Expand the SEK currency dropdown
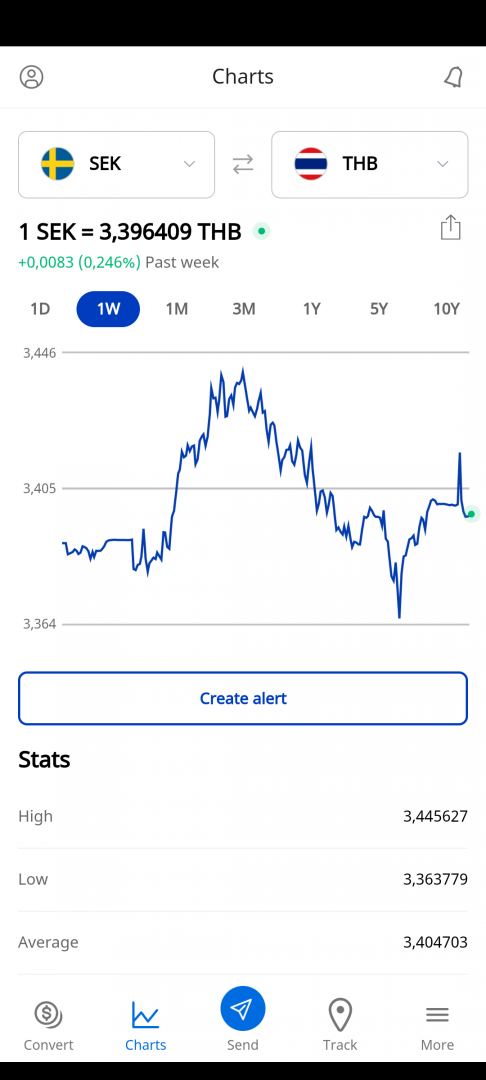Image resolution: width=486 pixels, height=1080 pixels. coord(116,164)
